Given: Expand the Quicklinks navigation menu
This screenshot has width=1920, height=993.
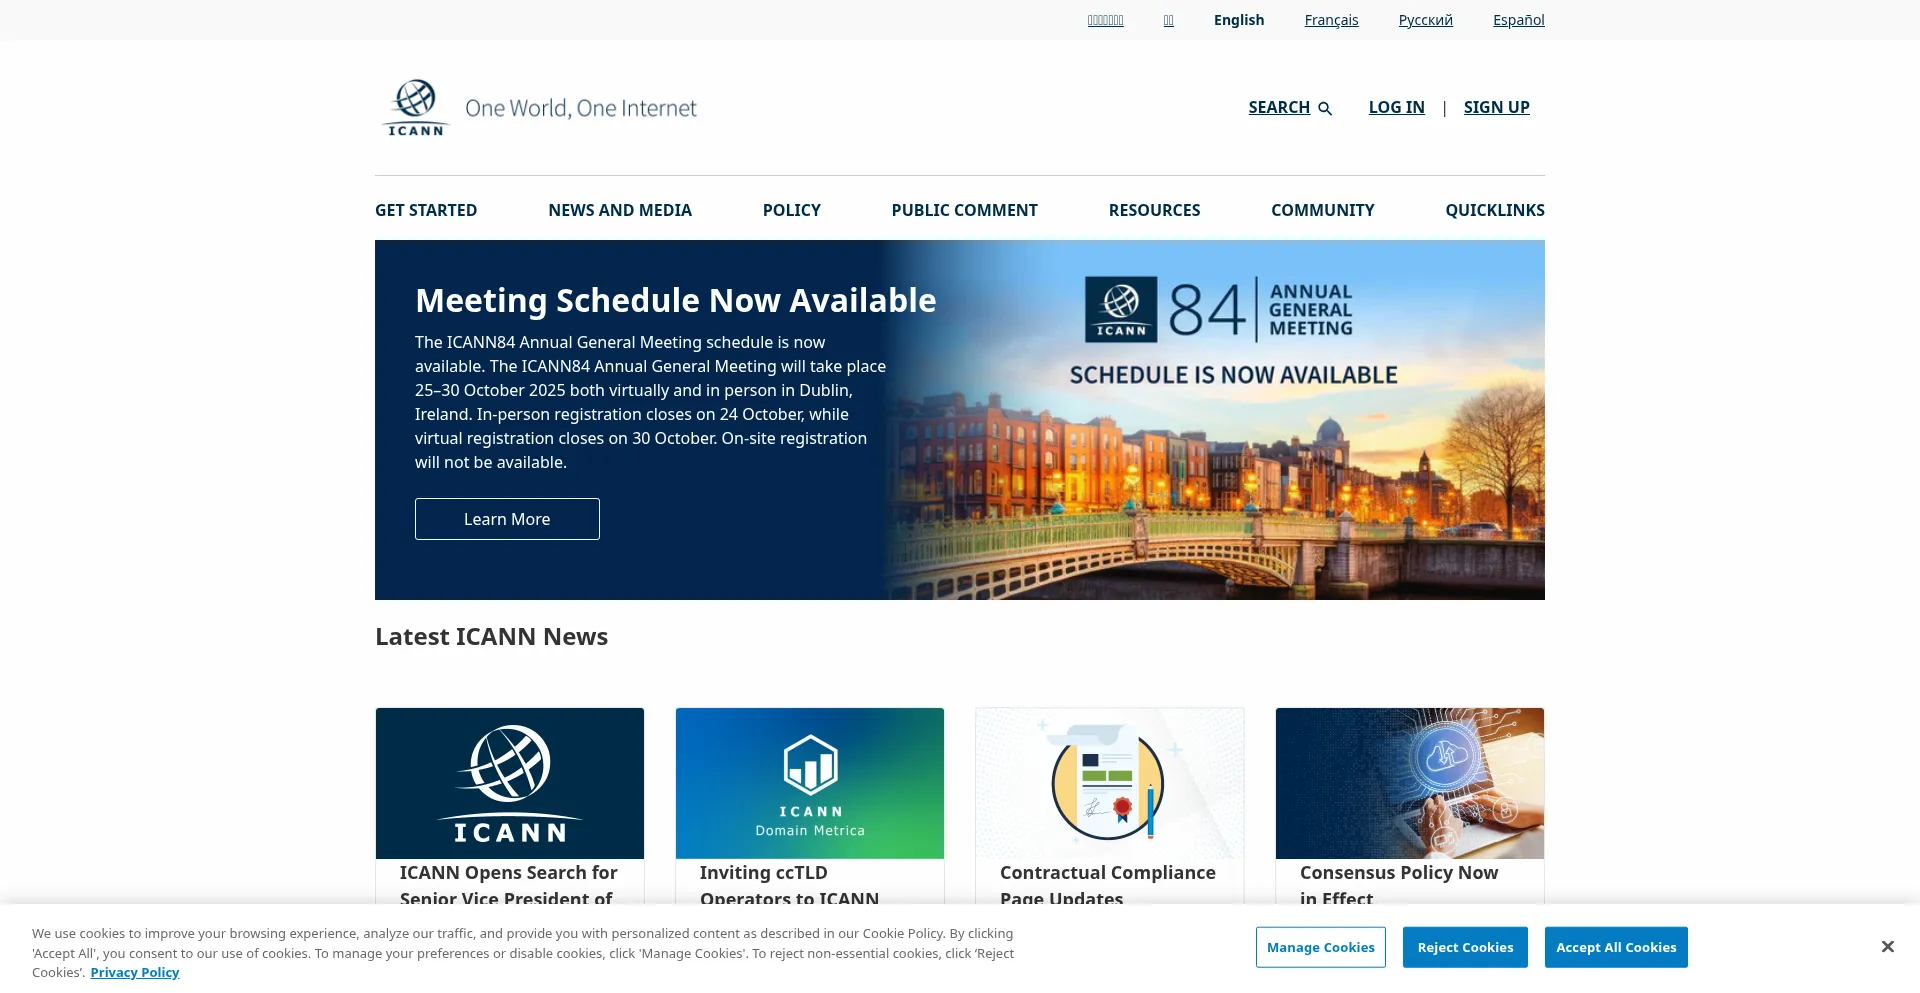Looking at the screenshot, I should [1494, 210].
